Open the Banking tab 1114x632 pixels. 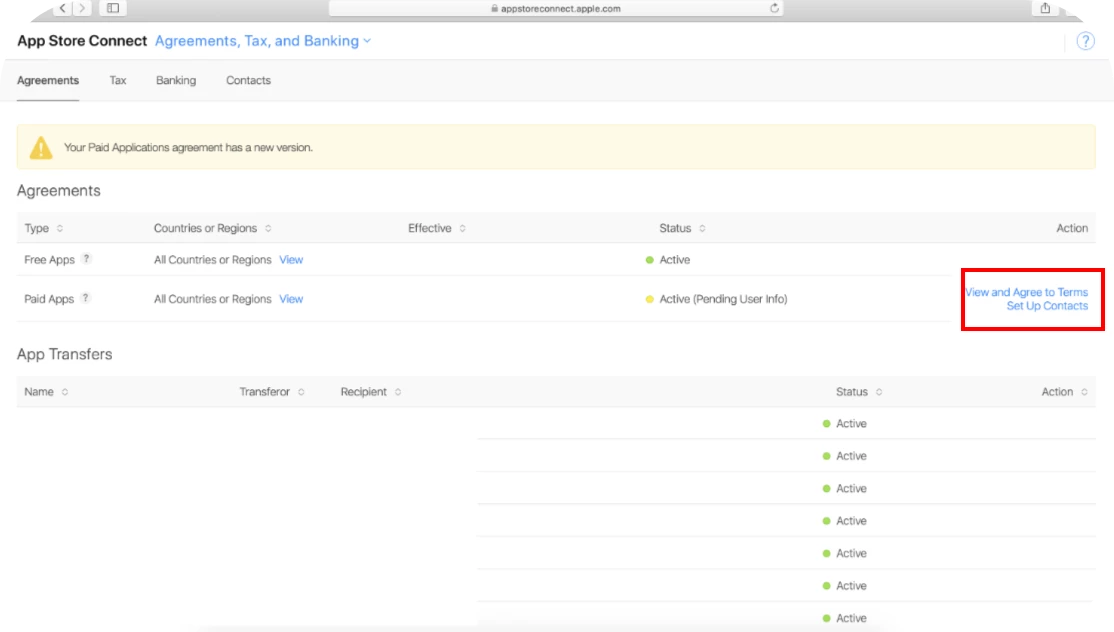coord(176,80)
